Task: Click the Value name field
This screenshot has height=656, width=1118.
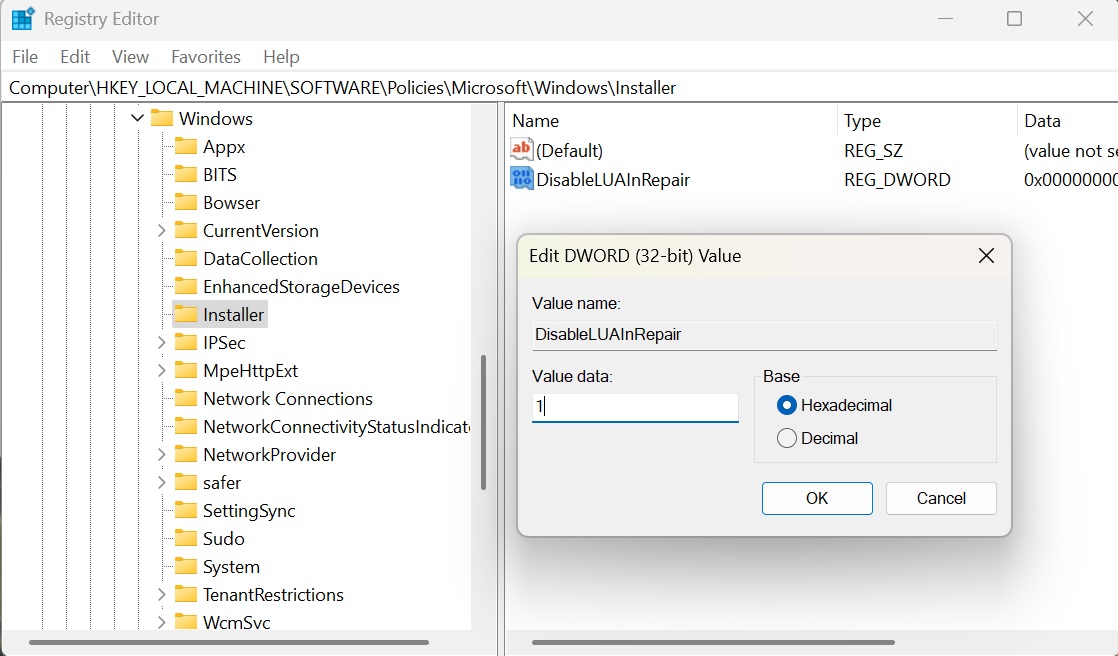Action: 764,335
